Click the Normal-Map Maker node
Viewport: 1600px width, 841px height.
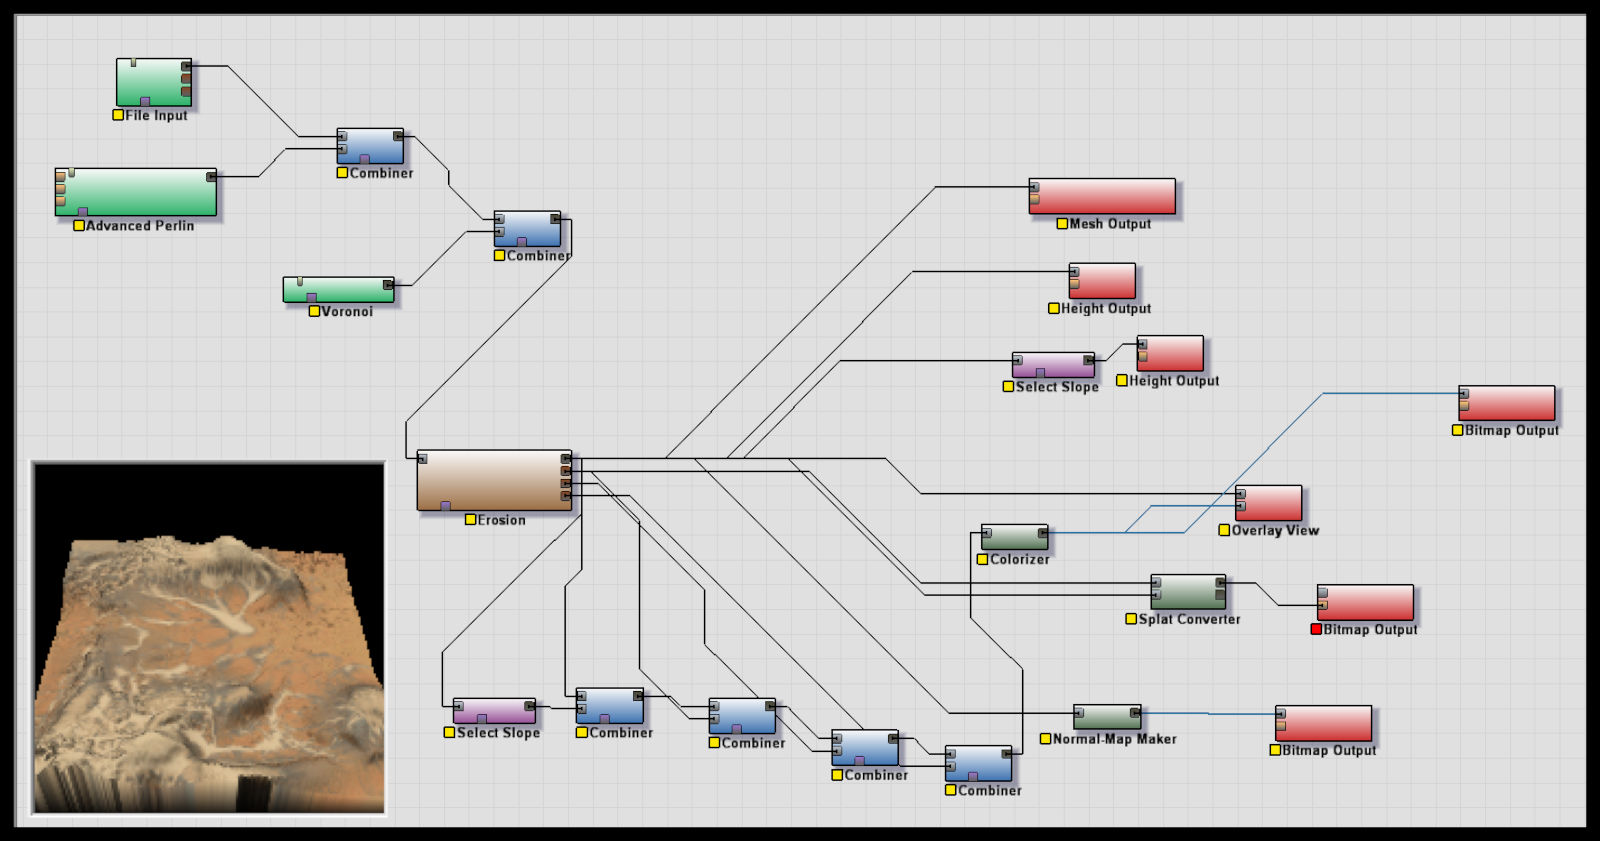[x=1106, y=716]
